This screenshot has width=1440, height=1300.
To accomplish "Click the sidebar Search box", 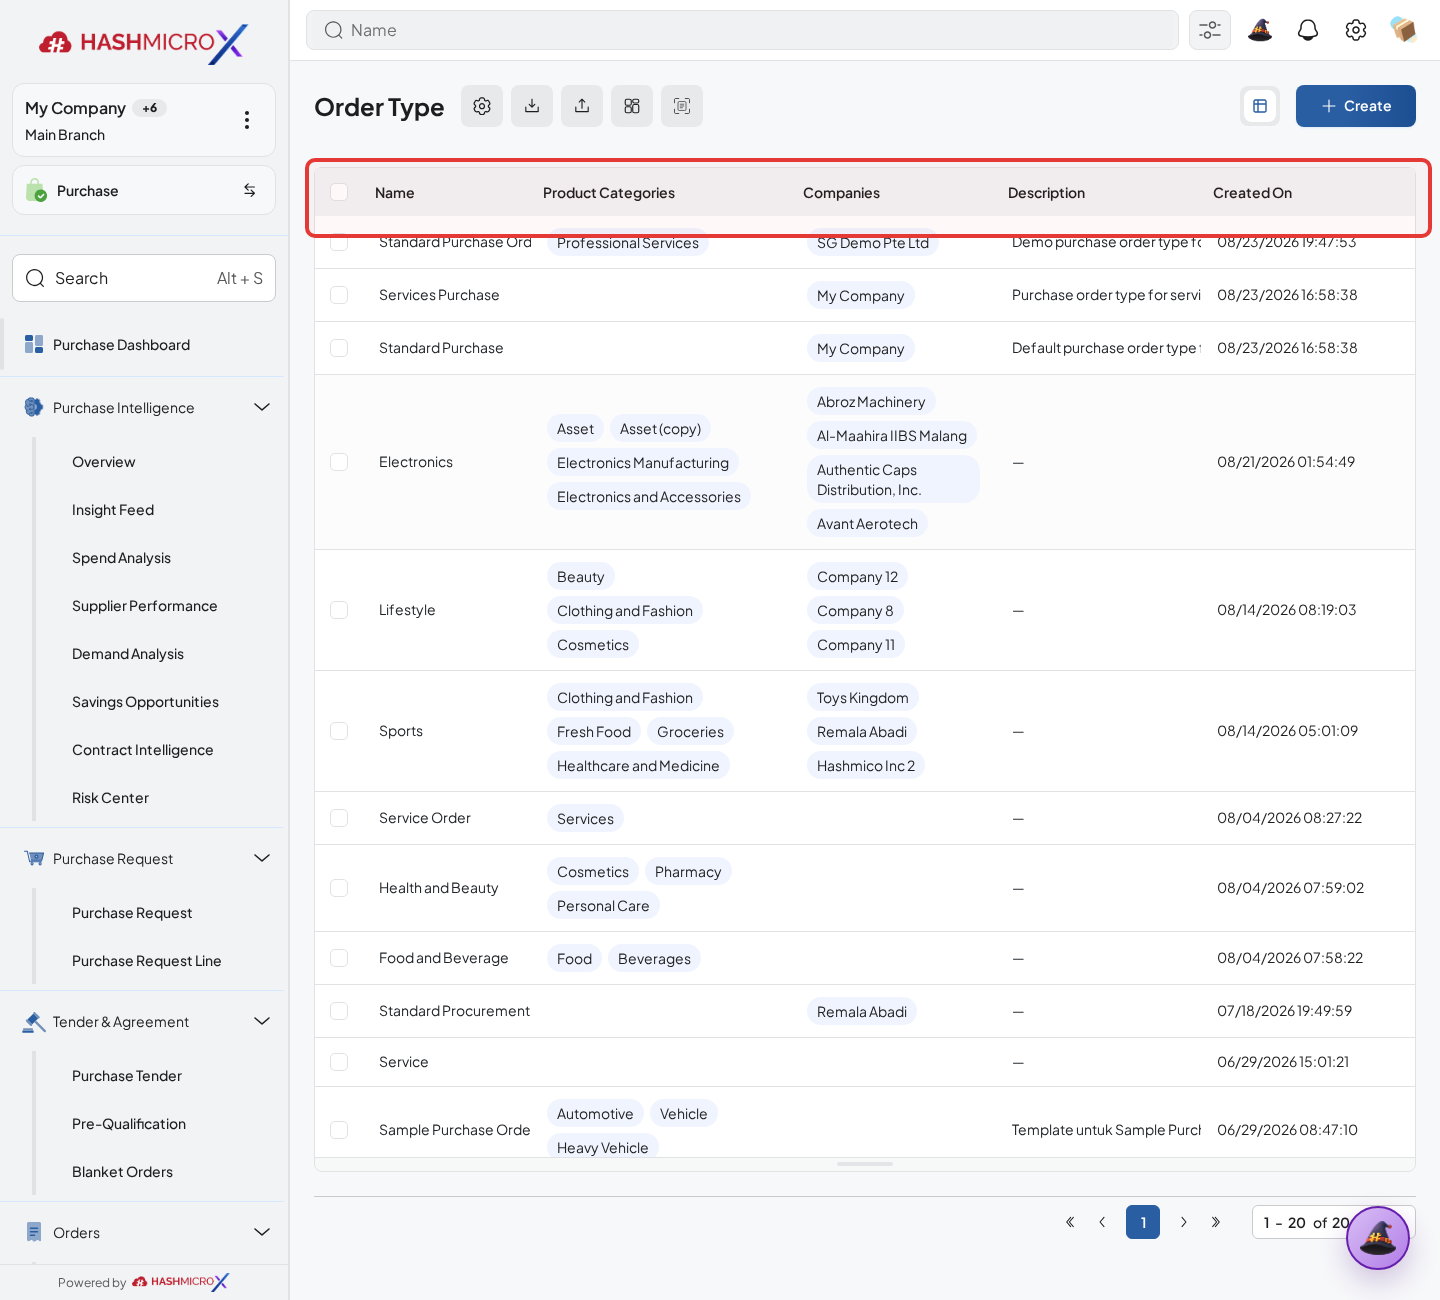I will [x=144, y=278].
